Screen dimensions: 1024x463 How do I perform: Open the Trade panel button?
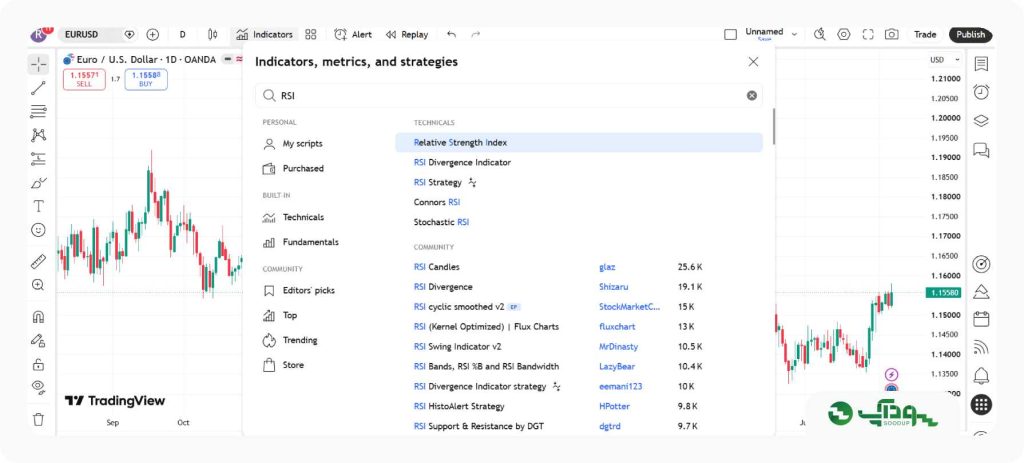click(925, 35)
